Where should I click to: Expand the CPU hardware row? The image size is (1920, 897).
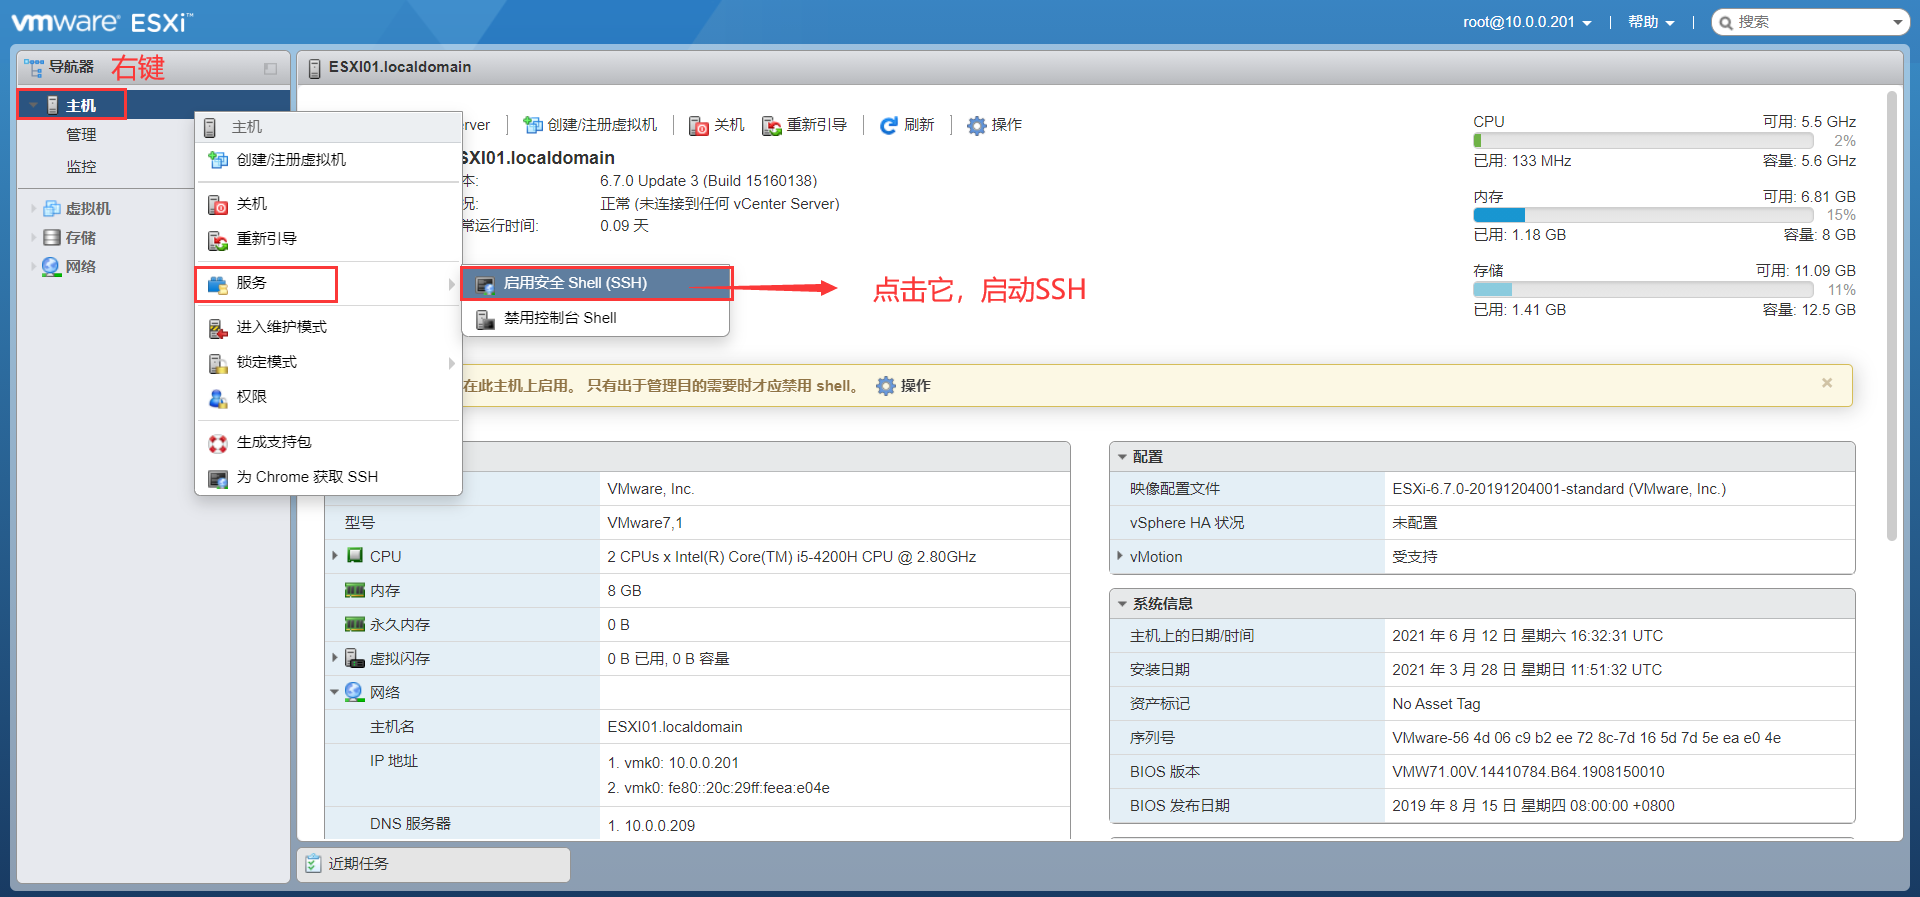[334, 556]
